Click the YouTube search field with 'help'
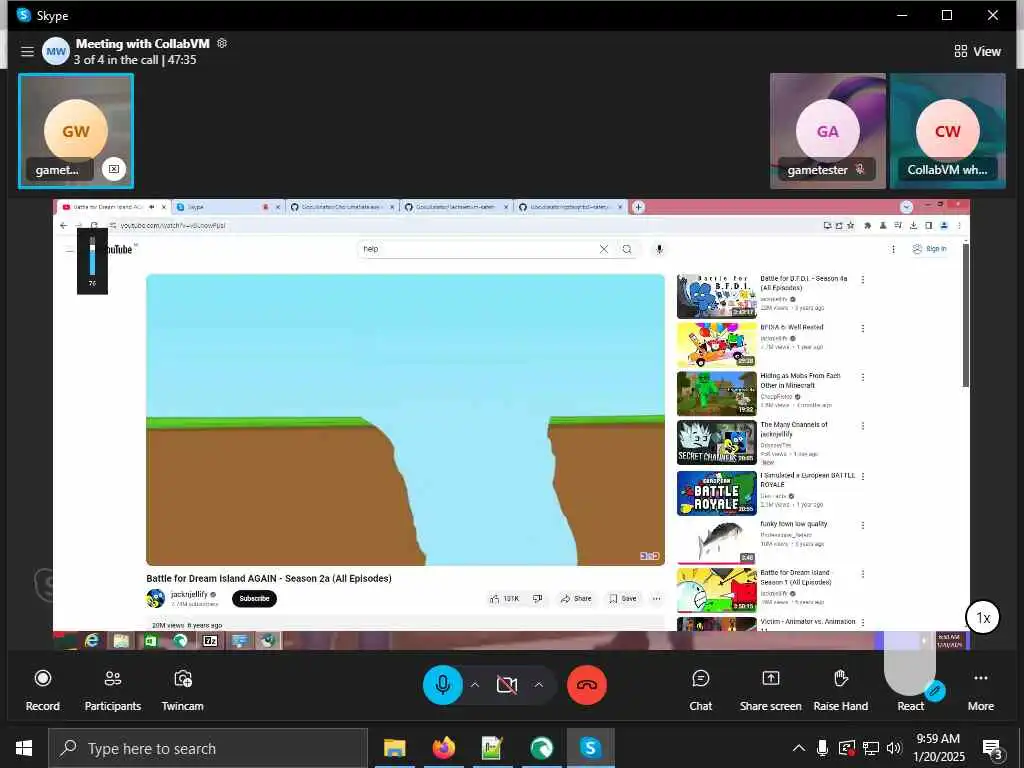The width and height of the screenshot is (1024, 768). pyautogui.click(x=477, y=249)
